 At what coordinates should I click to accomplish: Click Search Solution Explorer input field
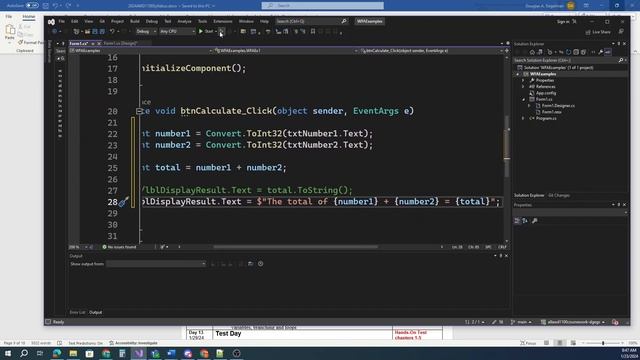click(x=565, y=60)
